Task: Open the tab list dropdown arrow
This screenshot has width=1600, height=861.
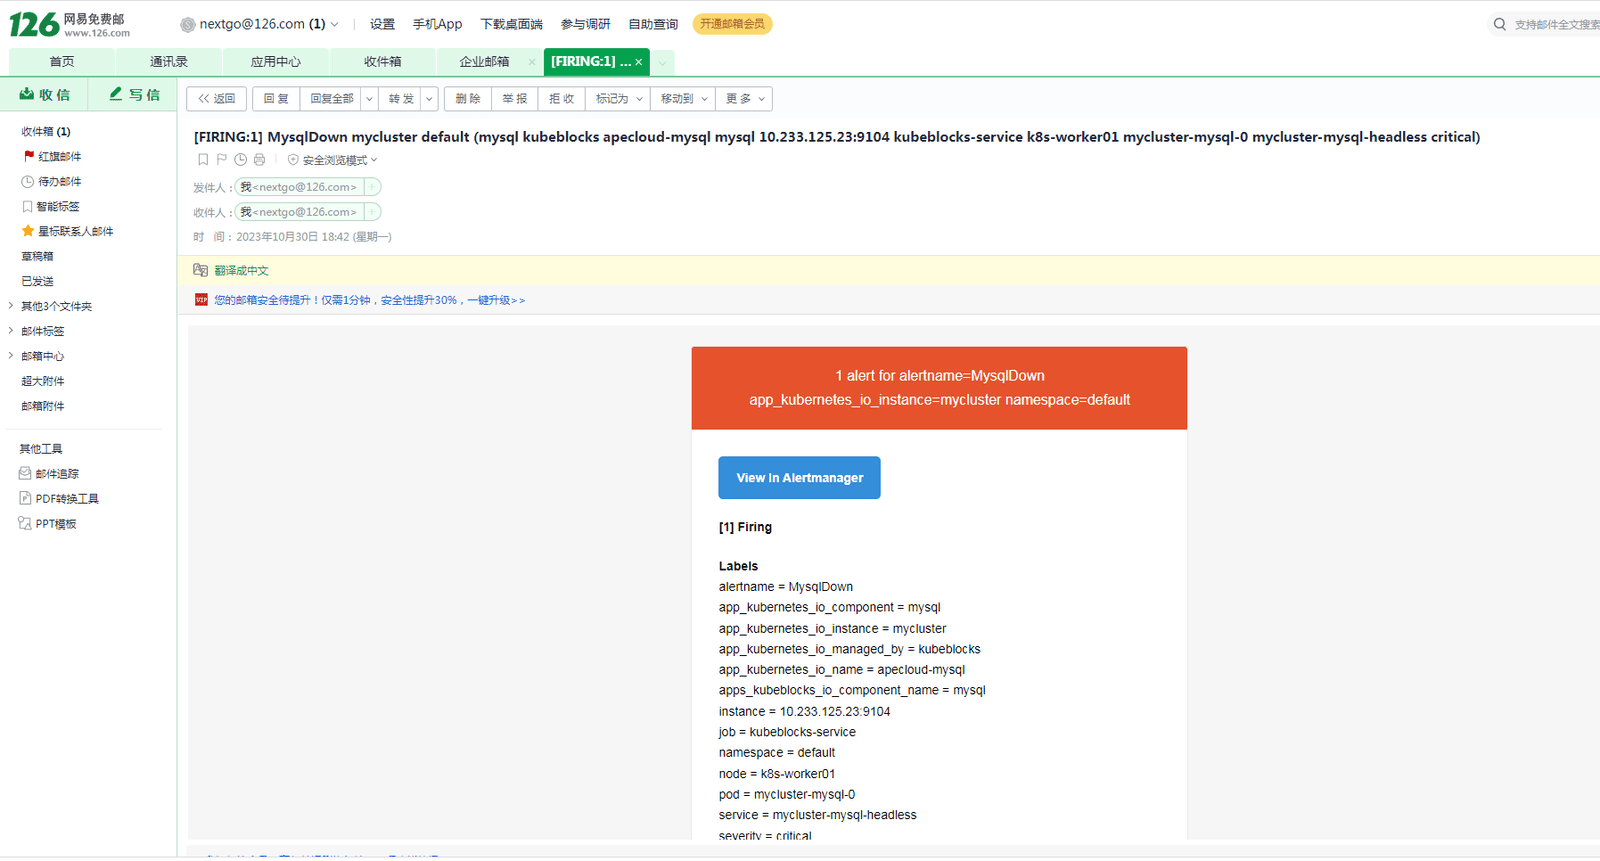Action: (662, 63)
